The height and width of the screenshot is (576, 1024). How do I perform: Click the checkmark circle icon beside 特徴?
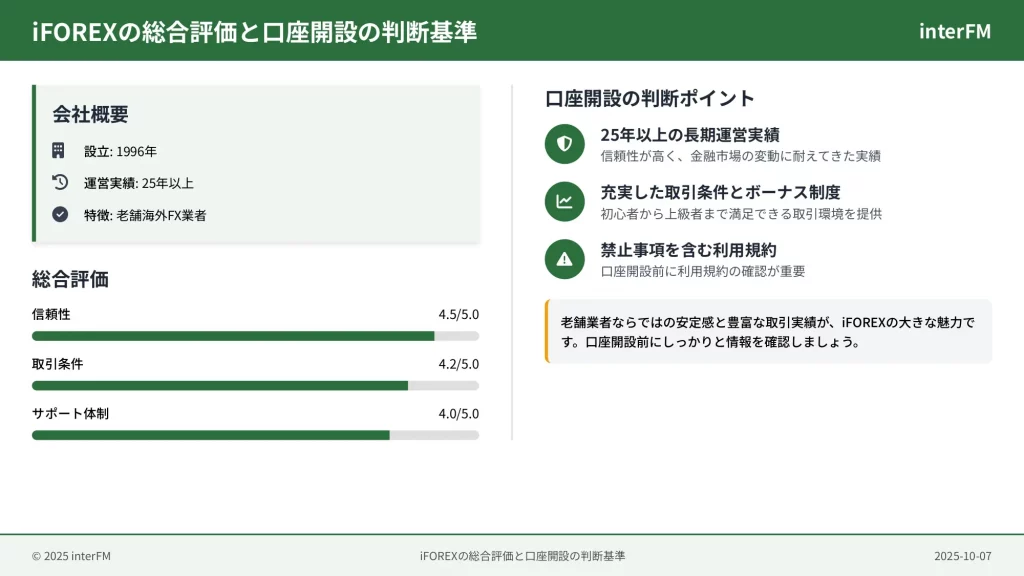pos(59,214)
